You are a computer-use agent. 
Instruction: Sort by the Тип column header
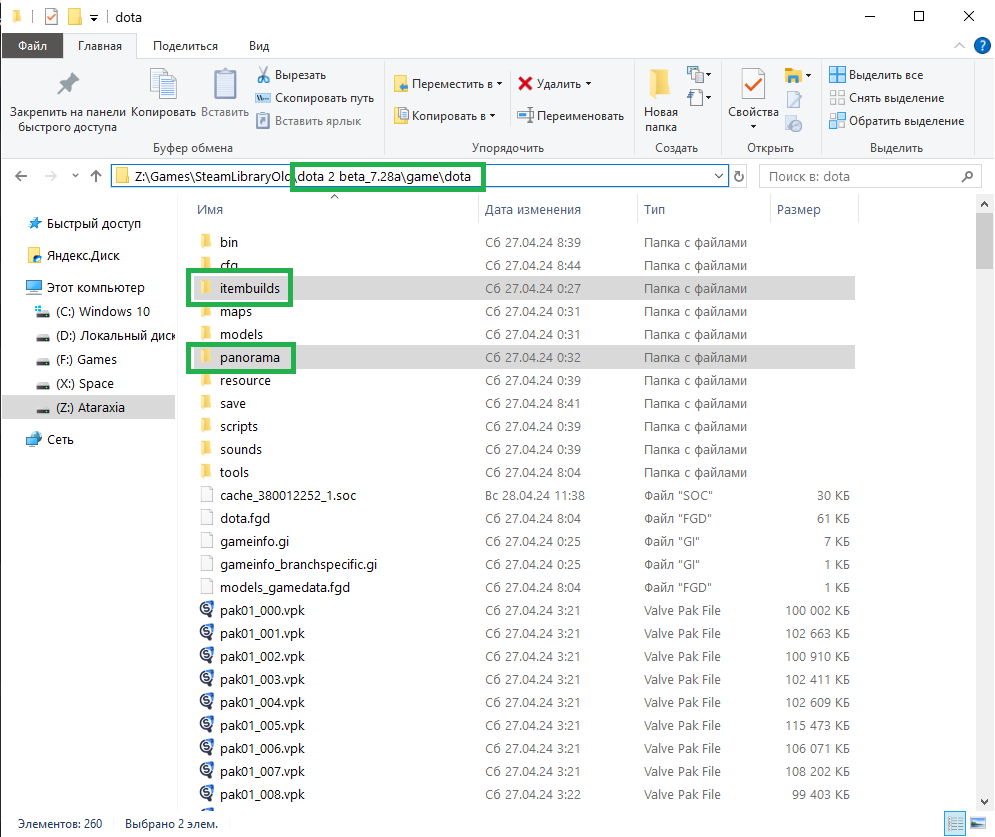tap(654, 209)
